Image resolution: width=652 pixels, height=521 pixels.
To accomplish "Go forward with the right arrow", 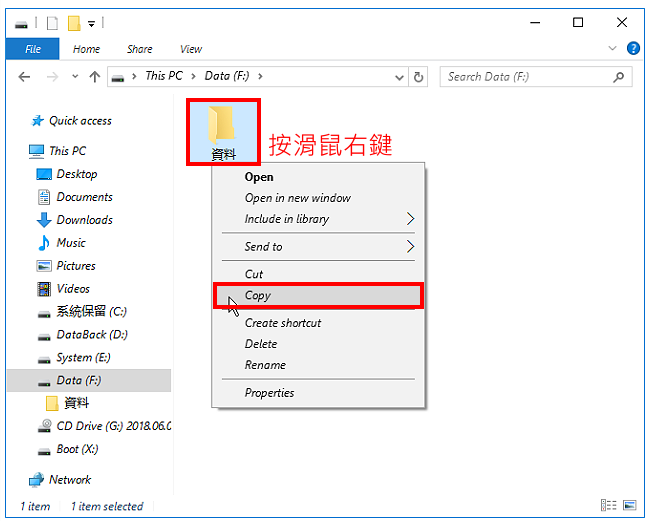I will point(52,77).
